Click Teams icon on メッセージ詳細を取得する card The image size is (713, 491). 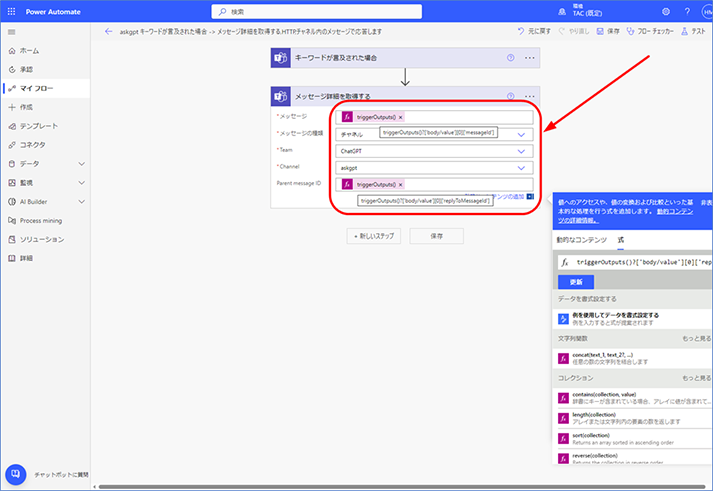[281, 96]
